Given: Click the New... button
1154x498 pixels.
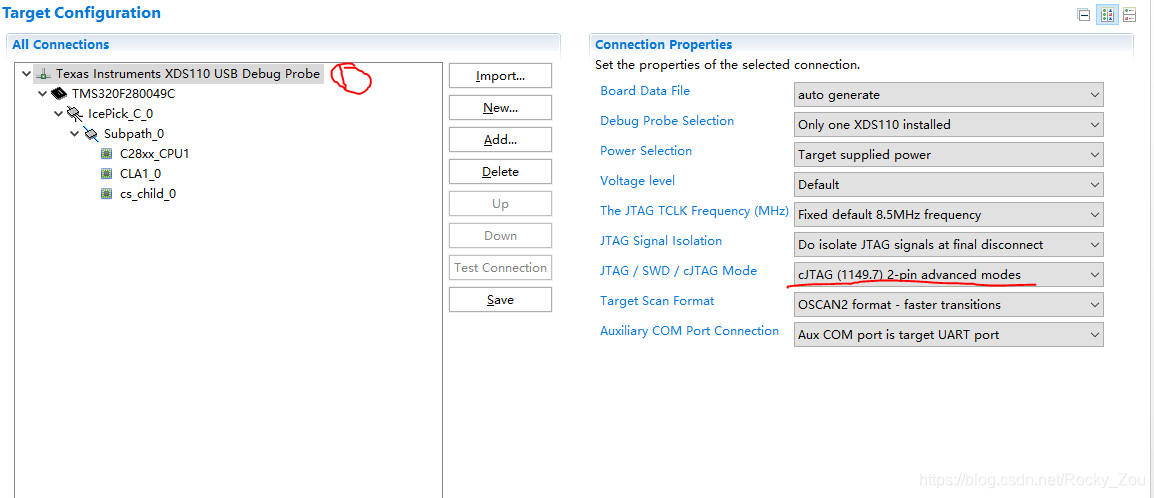Looking at the screenshot, I should [x=500, y=107].
